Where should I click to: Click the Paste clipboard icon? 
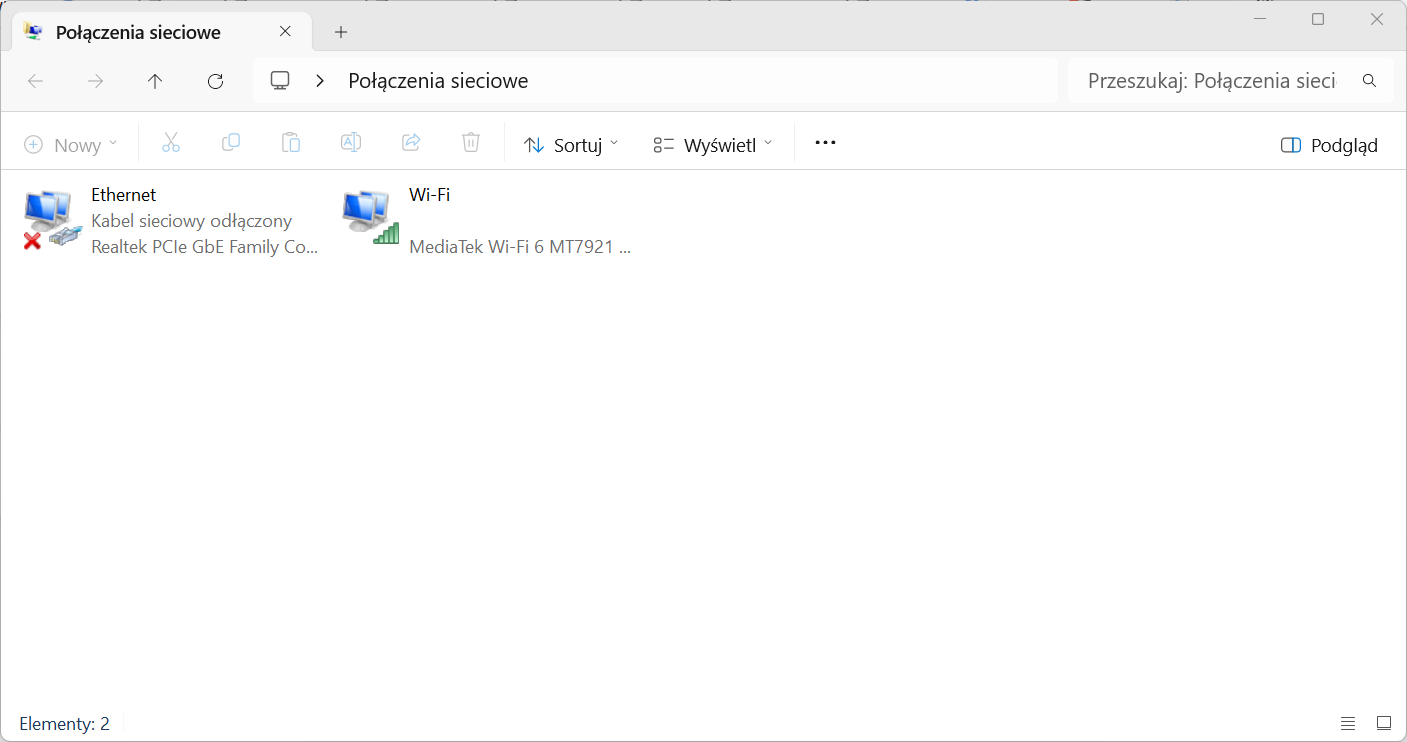coord(291,143)
